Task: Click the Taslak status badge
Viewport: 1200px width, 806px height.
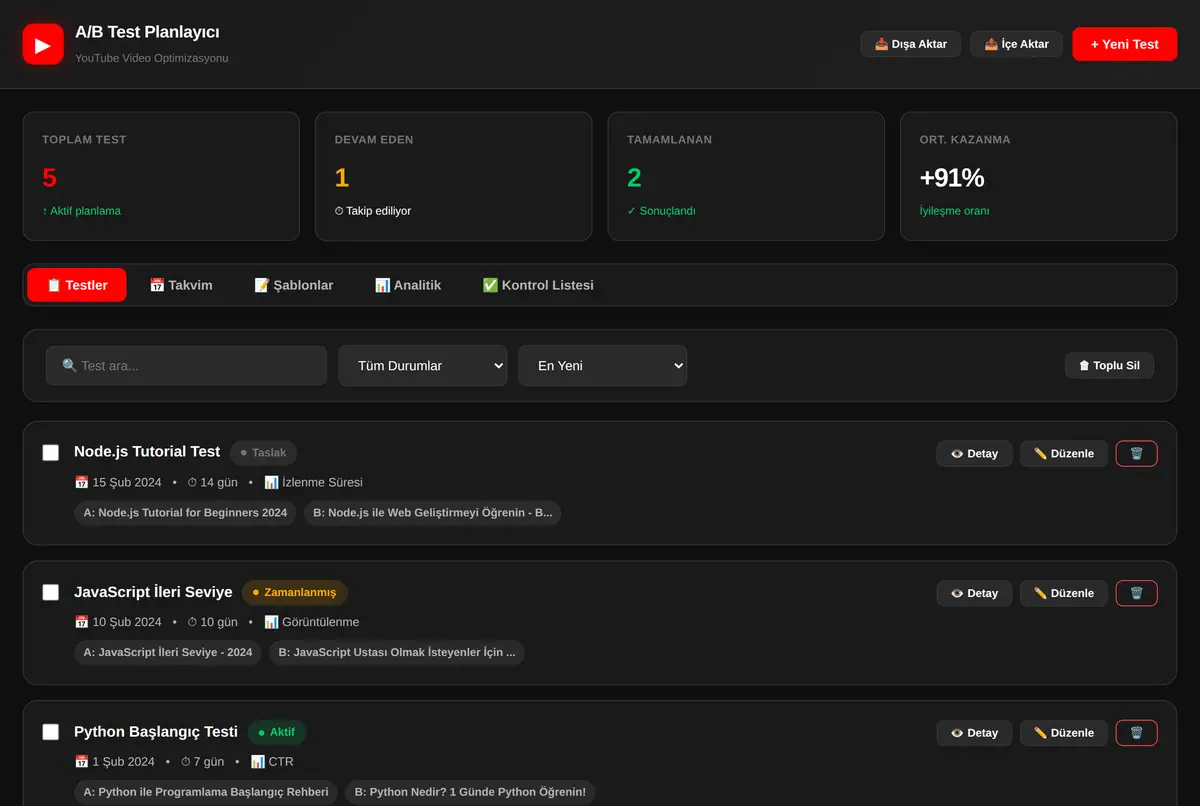Action: 264,453
